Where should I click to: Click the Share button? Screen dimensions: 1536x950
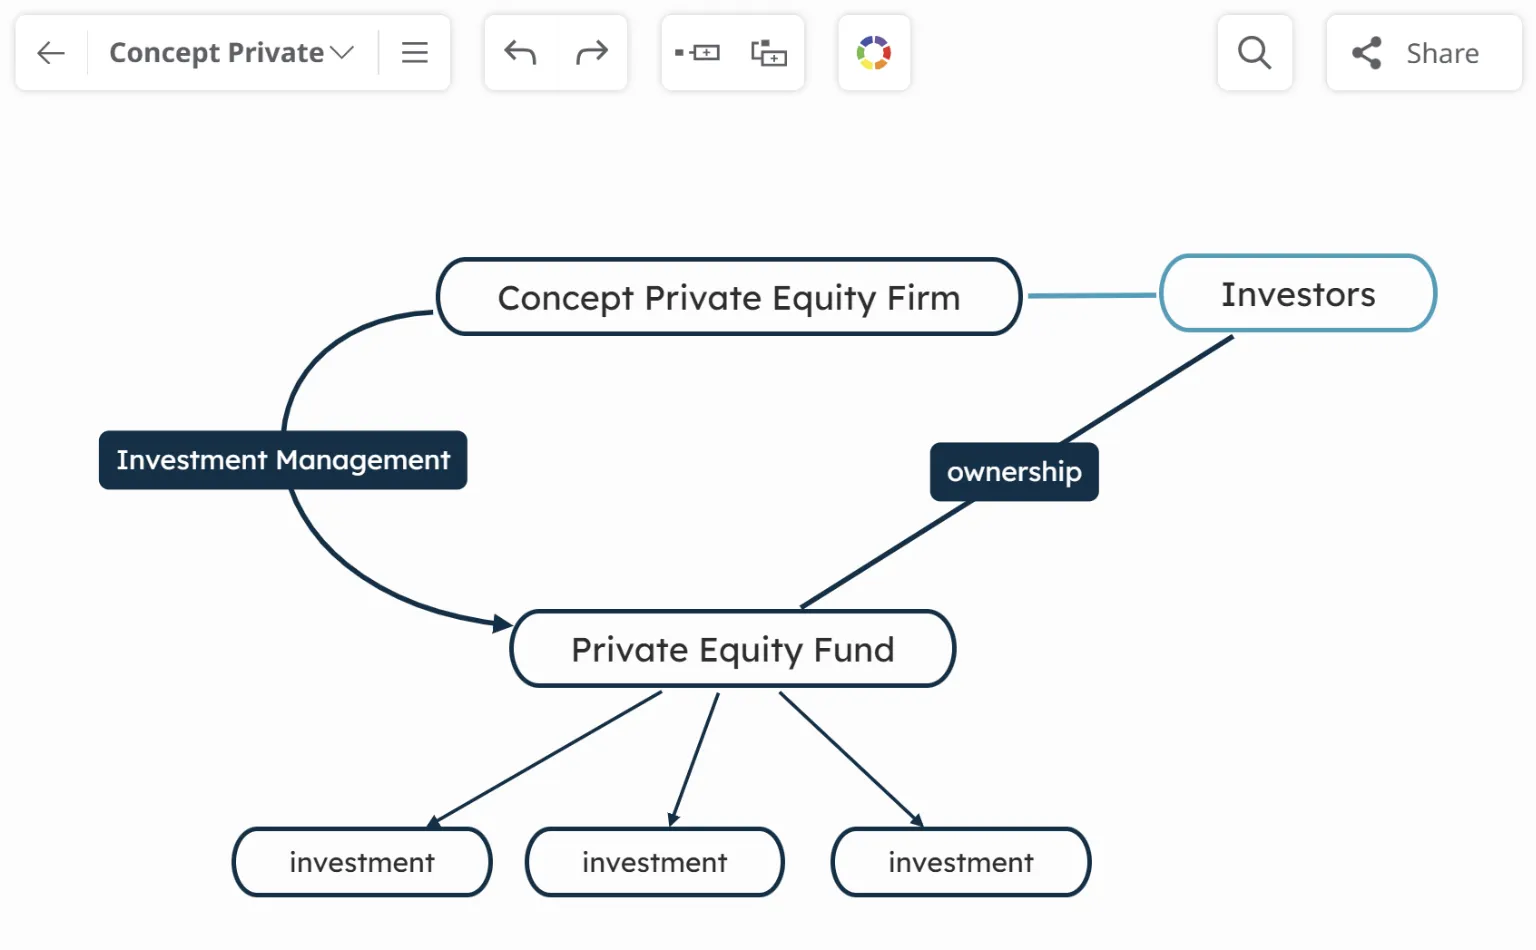pyautogui.click(x=1423, y=53)
